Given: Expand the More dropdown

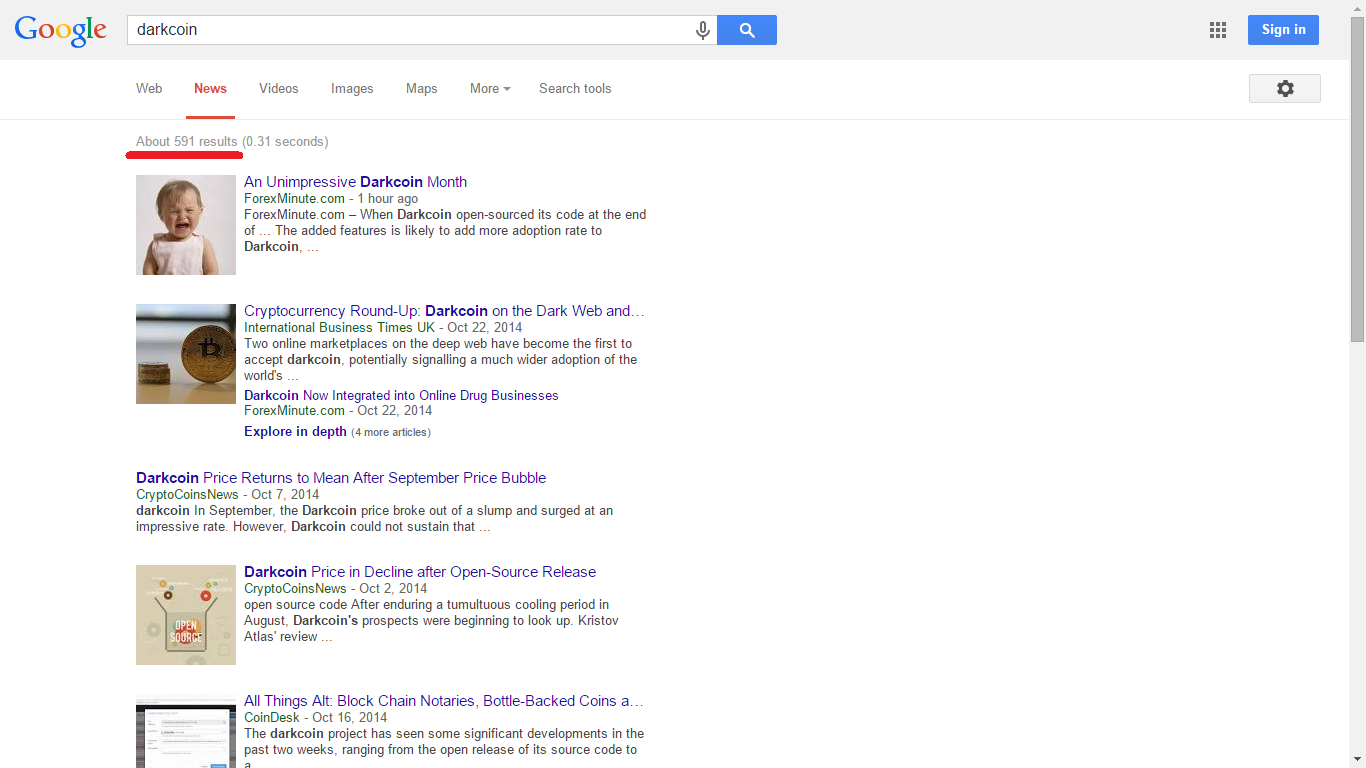Looking at the screenshot, I should pyautogui.click(x=490, y=89).
